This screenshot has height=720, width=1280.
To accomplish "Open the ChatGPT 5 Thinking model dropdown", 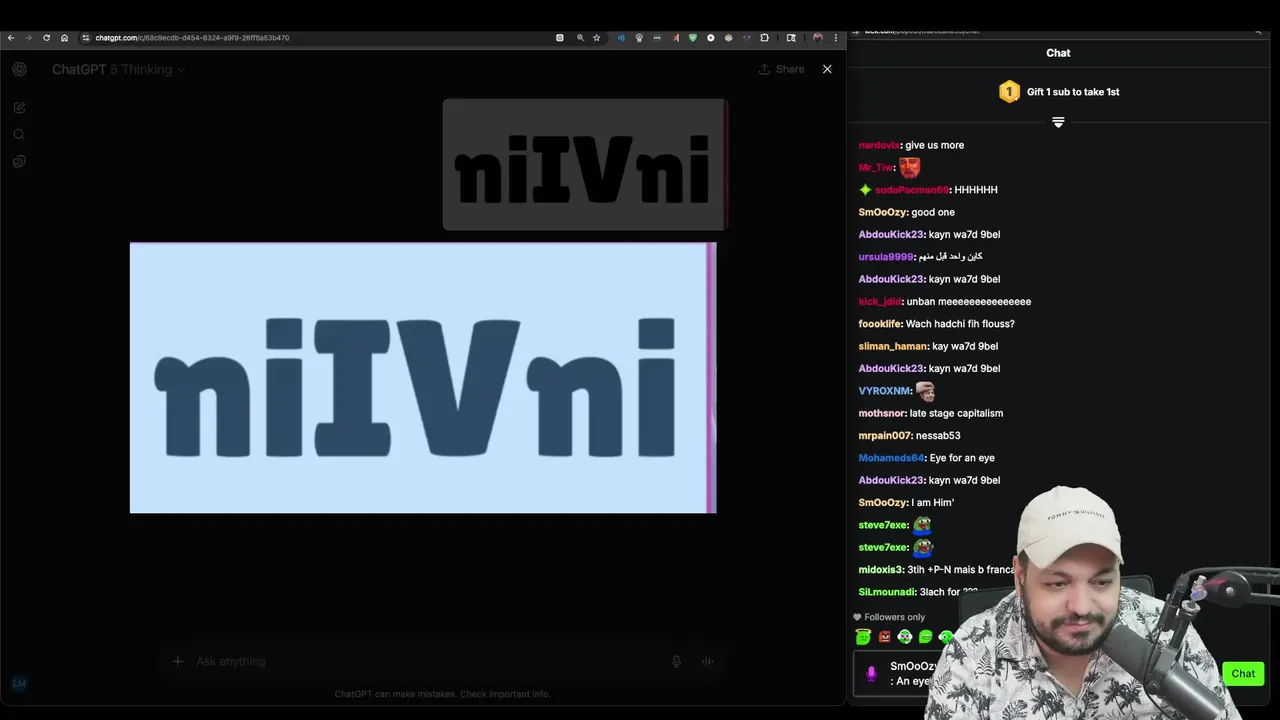I will tap(119, 69).
